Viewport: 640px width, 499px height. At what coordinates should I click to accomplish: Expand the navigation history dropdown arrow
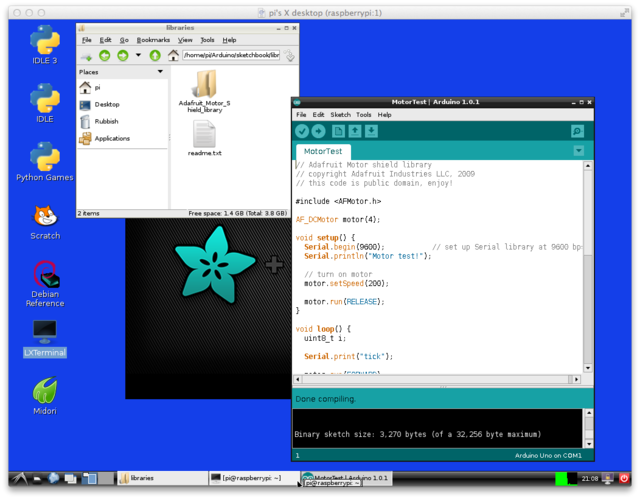point(139,55)
